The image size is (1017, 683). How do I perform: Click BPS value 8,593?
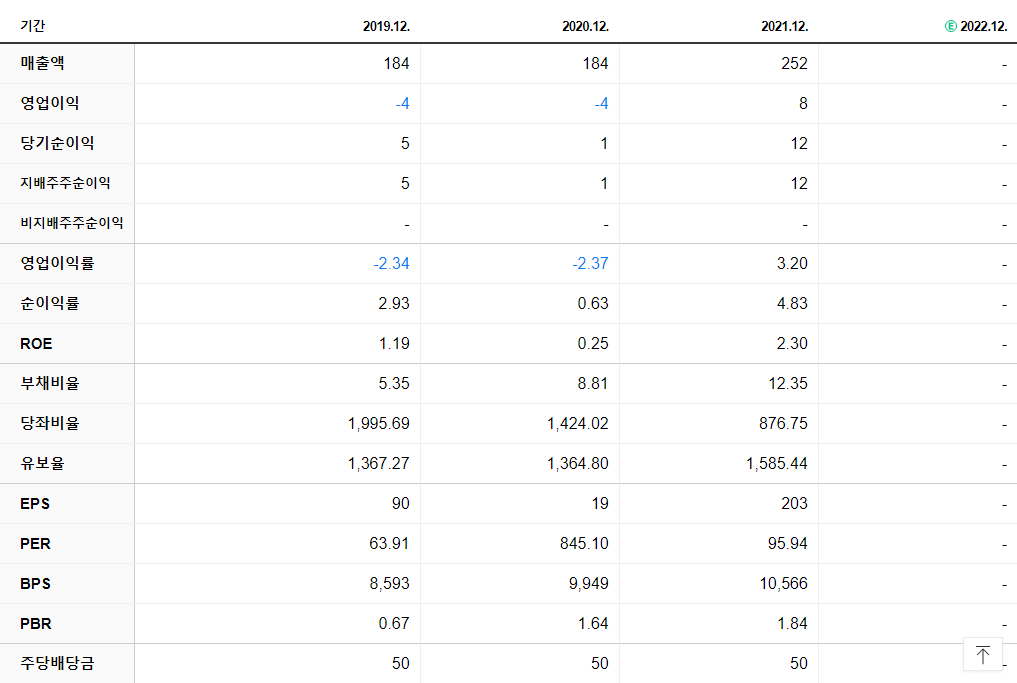click(x=390, y=584)
